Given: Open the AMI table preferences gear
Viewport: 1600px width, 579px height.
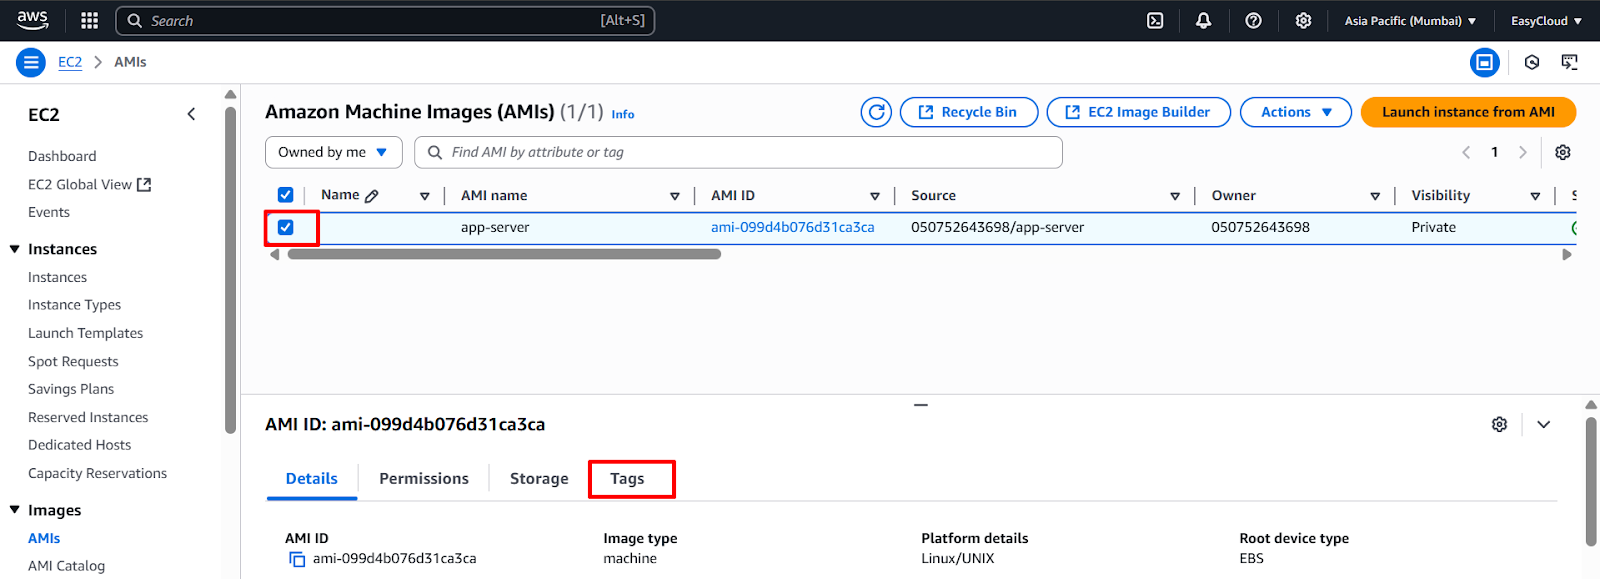Looking at the screenshot, I should [x=1563, y=152].
